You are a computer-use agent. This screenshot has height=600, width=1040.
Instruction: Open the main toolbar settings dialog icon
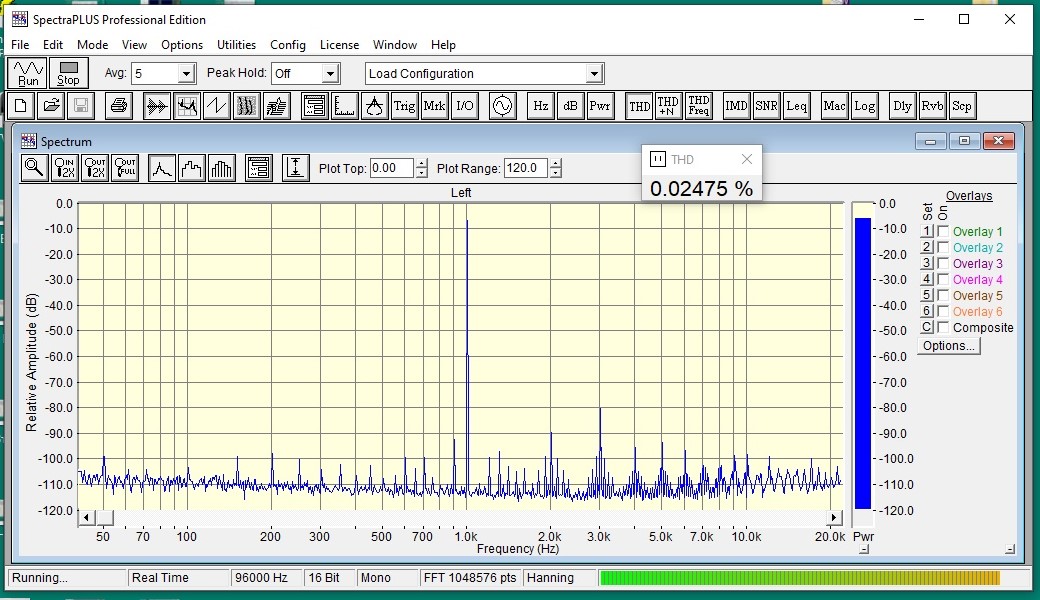pyautogui.click(x=314, y=106)
